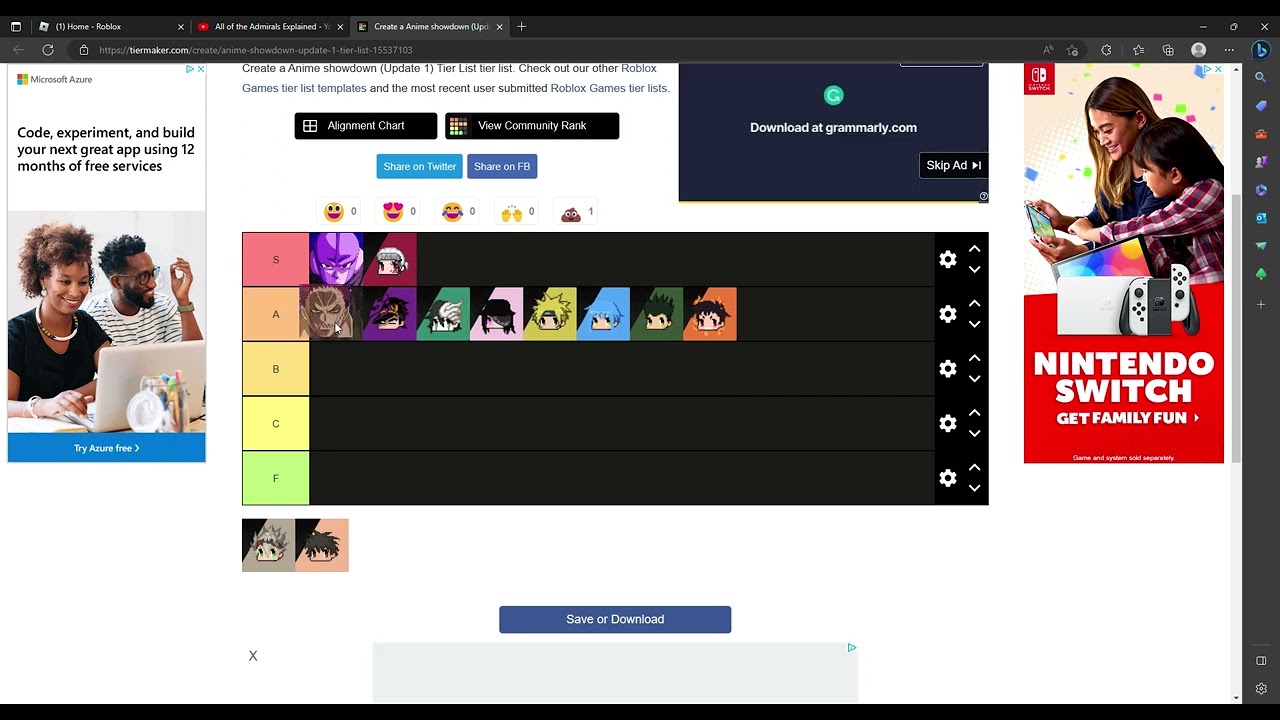Move B tier row down with its down chevron
The width and height of the screenshot is (1280, 720).
(974, 379)
